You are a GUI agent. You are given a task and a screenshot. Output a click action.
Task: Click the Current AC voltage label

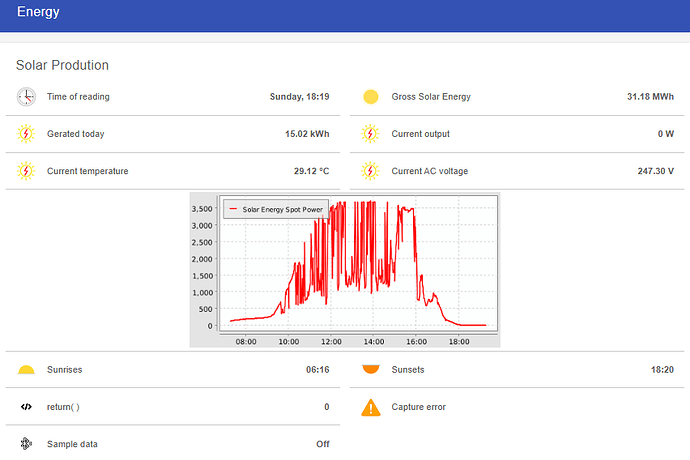pos(430,171)
